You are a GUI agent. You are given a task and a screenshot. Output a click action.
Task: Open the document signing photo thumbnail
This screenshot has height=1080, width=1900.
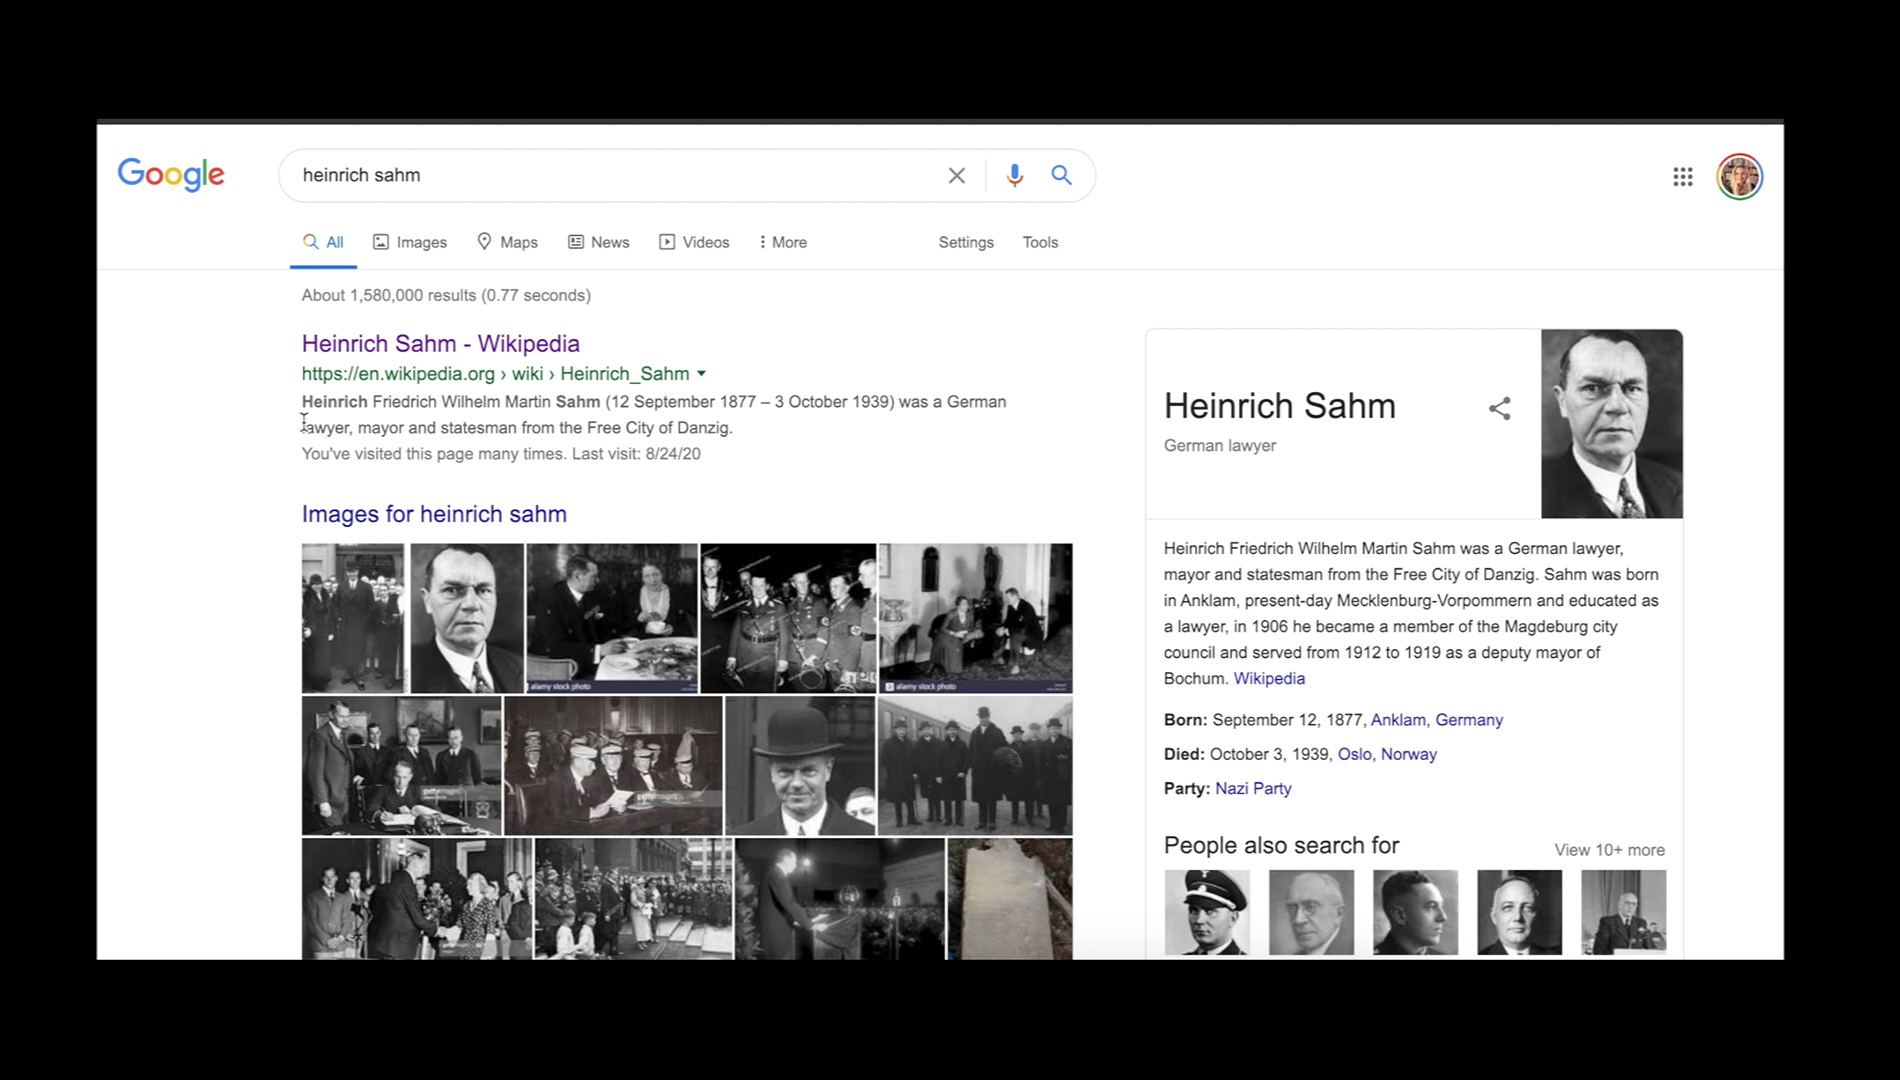[402, 766]
